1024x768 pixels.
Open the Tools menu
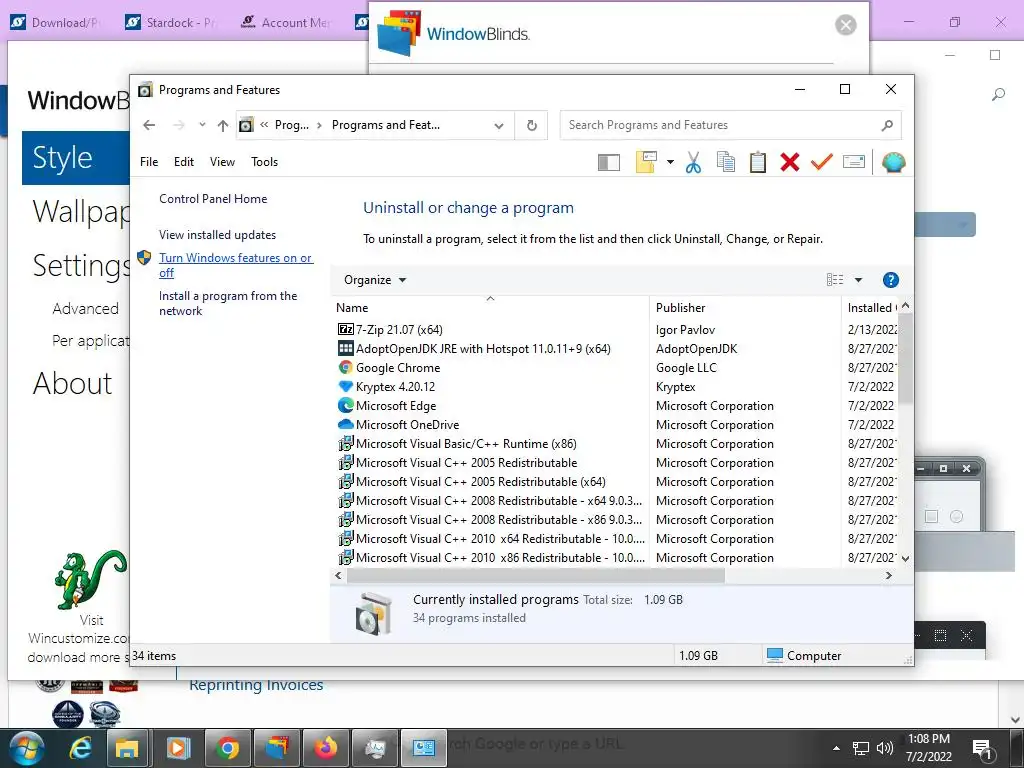(x=264, y=162)
